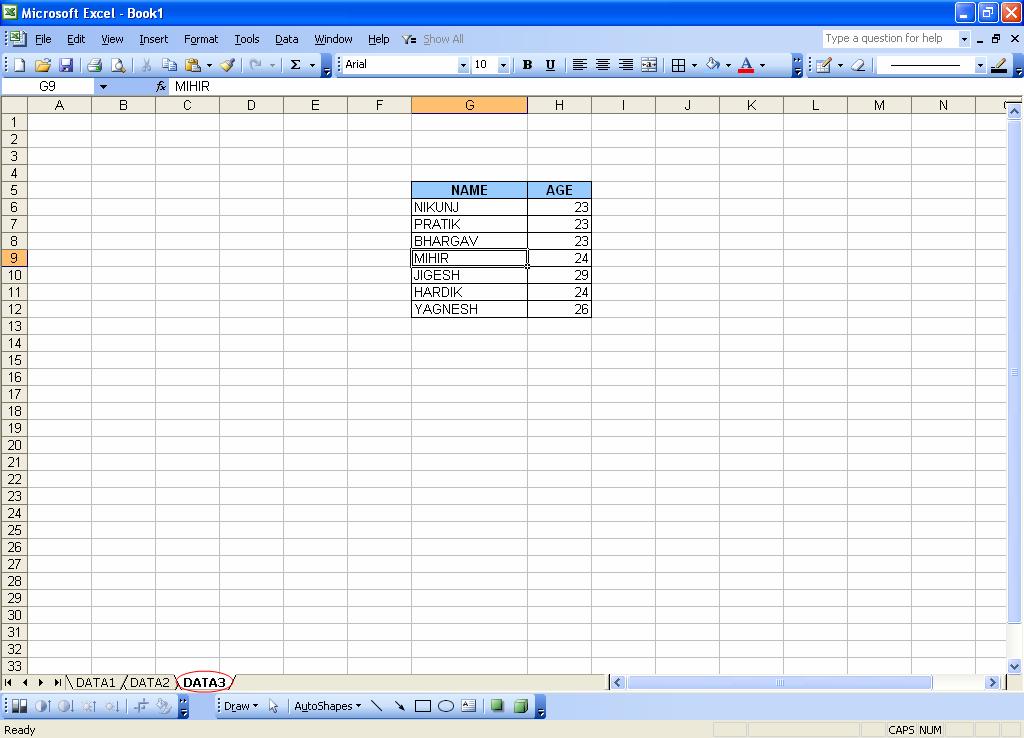Select the Rectangle shape tool
Viewport: 1024px width, 738px height.
423,706
